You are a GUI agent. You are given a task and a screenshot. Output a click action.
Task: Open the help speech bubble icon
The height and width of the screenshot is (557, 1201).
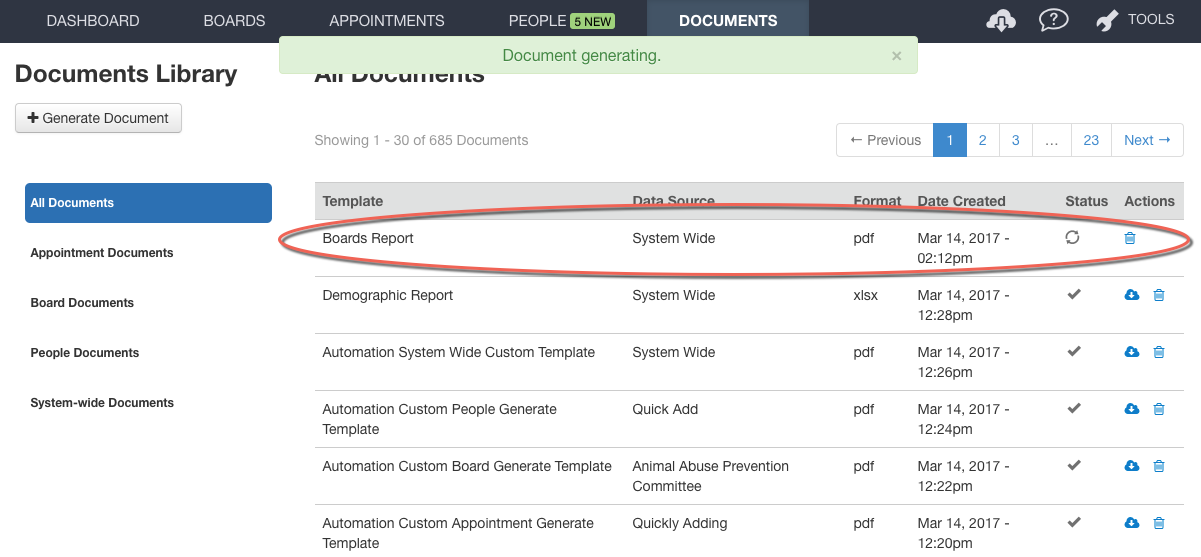pos(1053,20)
